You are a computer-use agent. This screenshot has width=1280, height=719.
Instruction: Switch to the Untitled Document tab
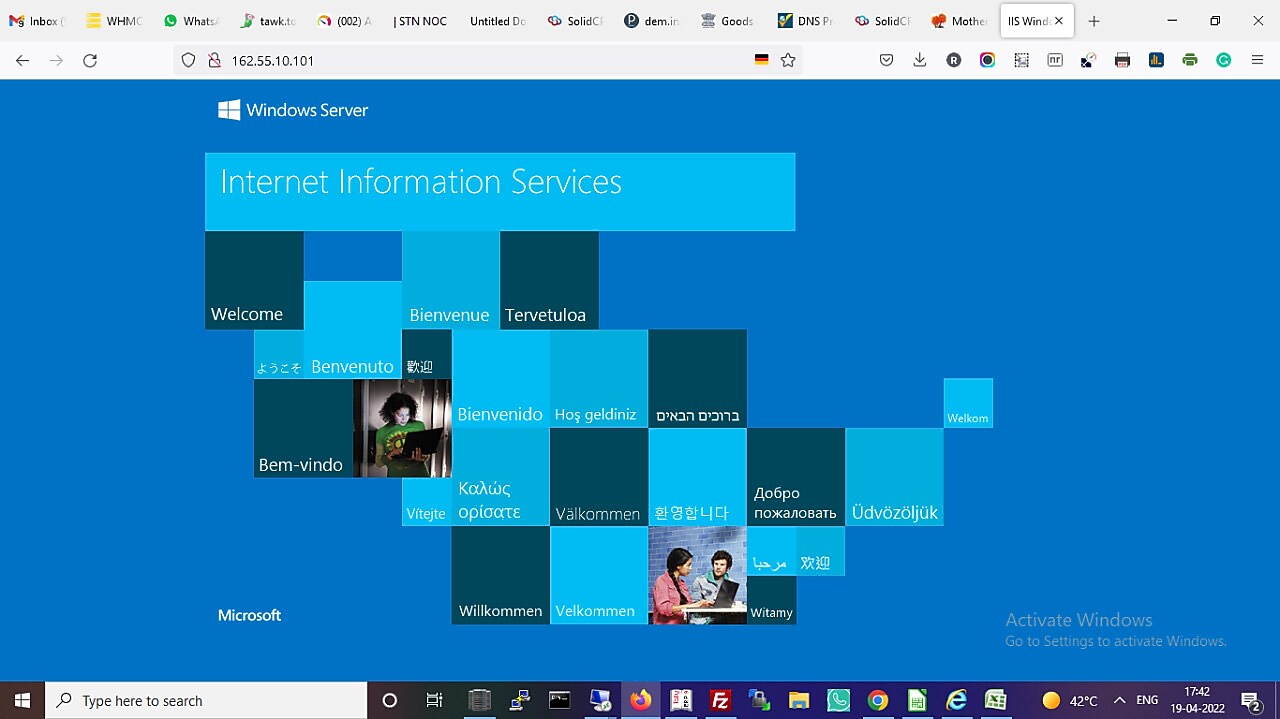(498, 21)
